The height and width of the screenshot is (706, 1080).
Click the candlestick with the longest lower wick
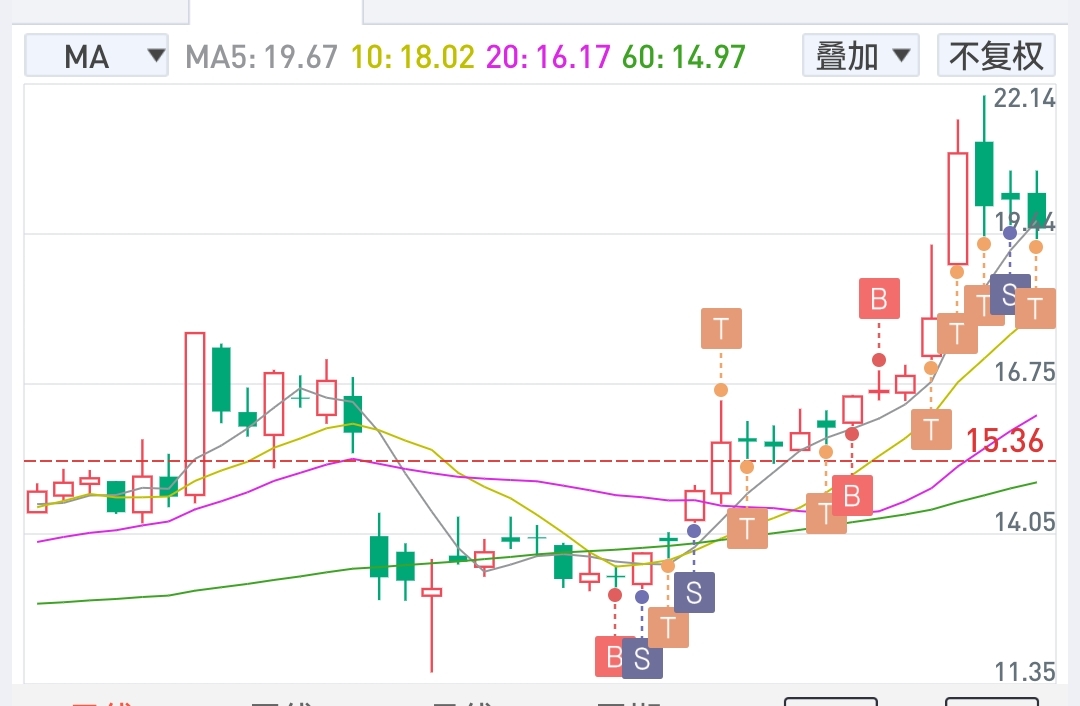click(432, 615)
